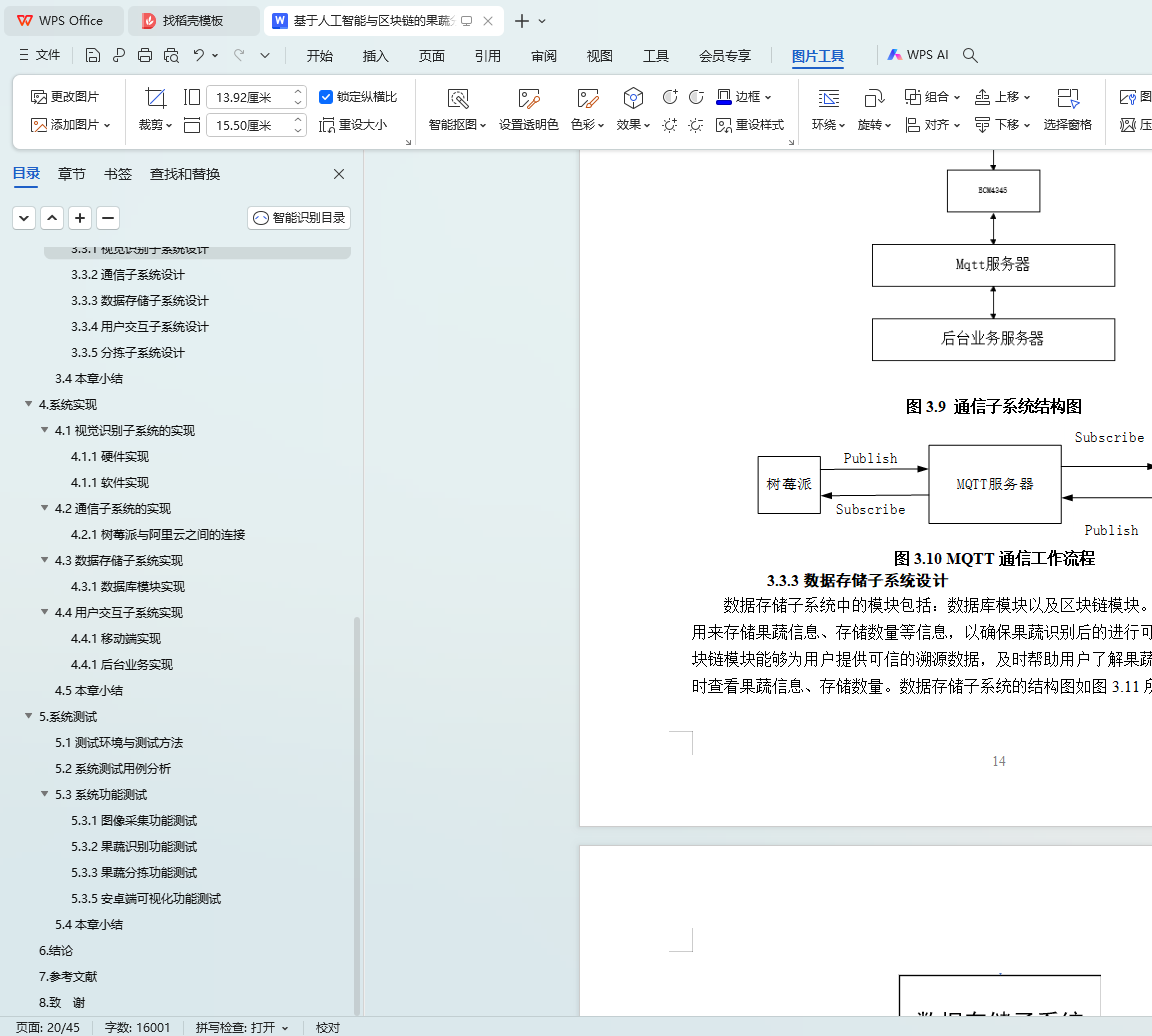The width and height of the screenshot is (1152, 1036).
Task: Open the 引用 (References) ribbon tab
Action: pyautogui.click(x=488, y=56)
